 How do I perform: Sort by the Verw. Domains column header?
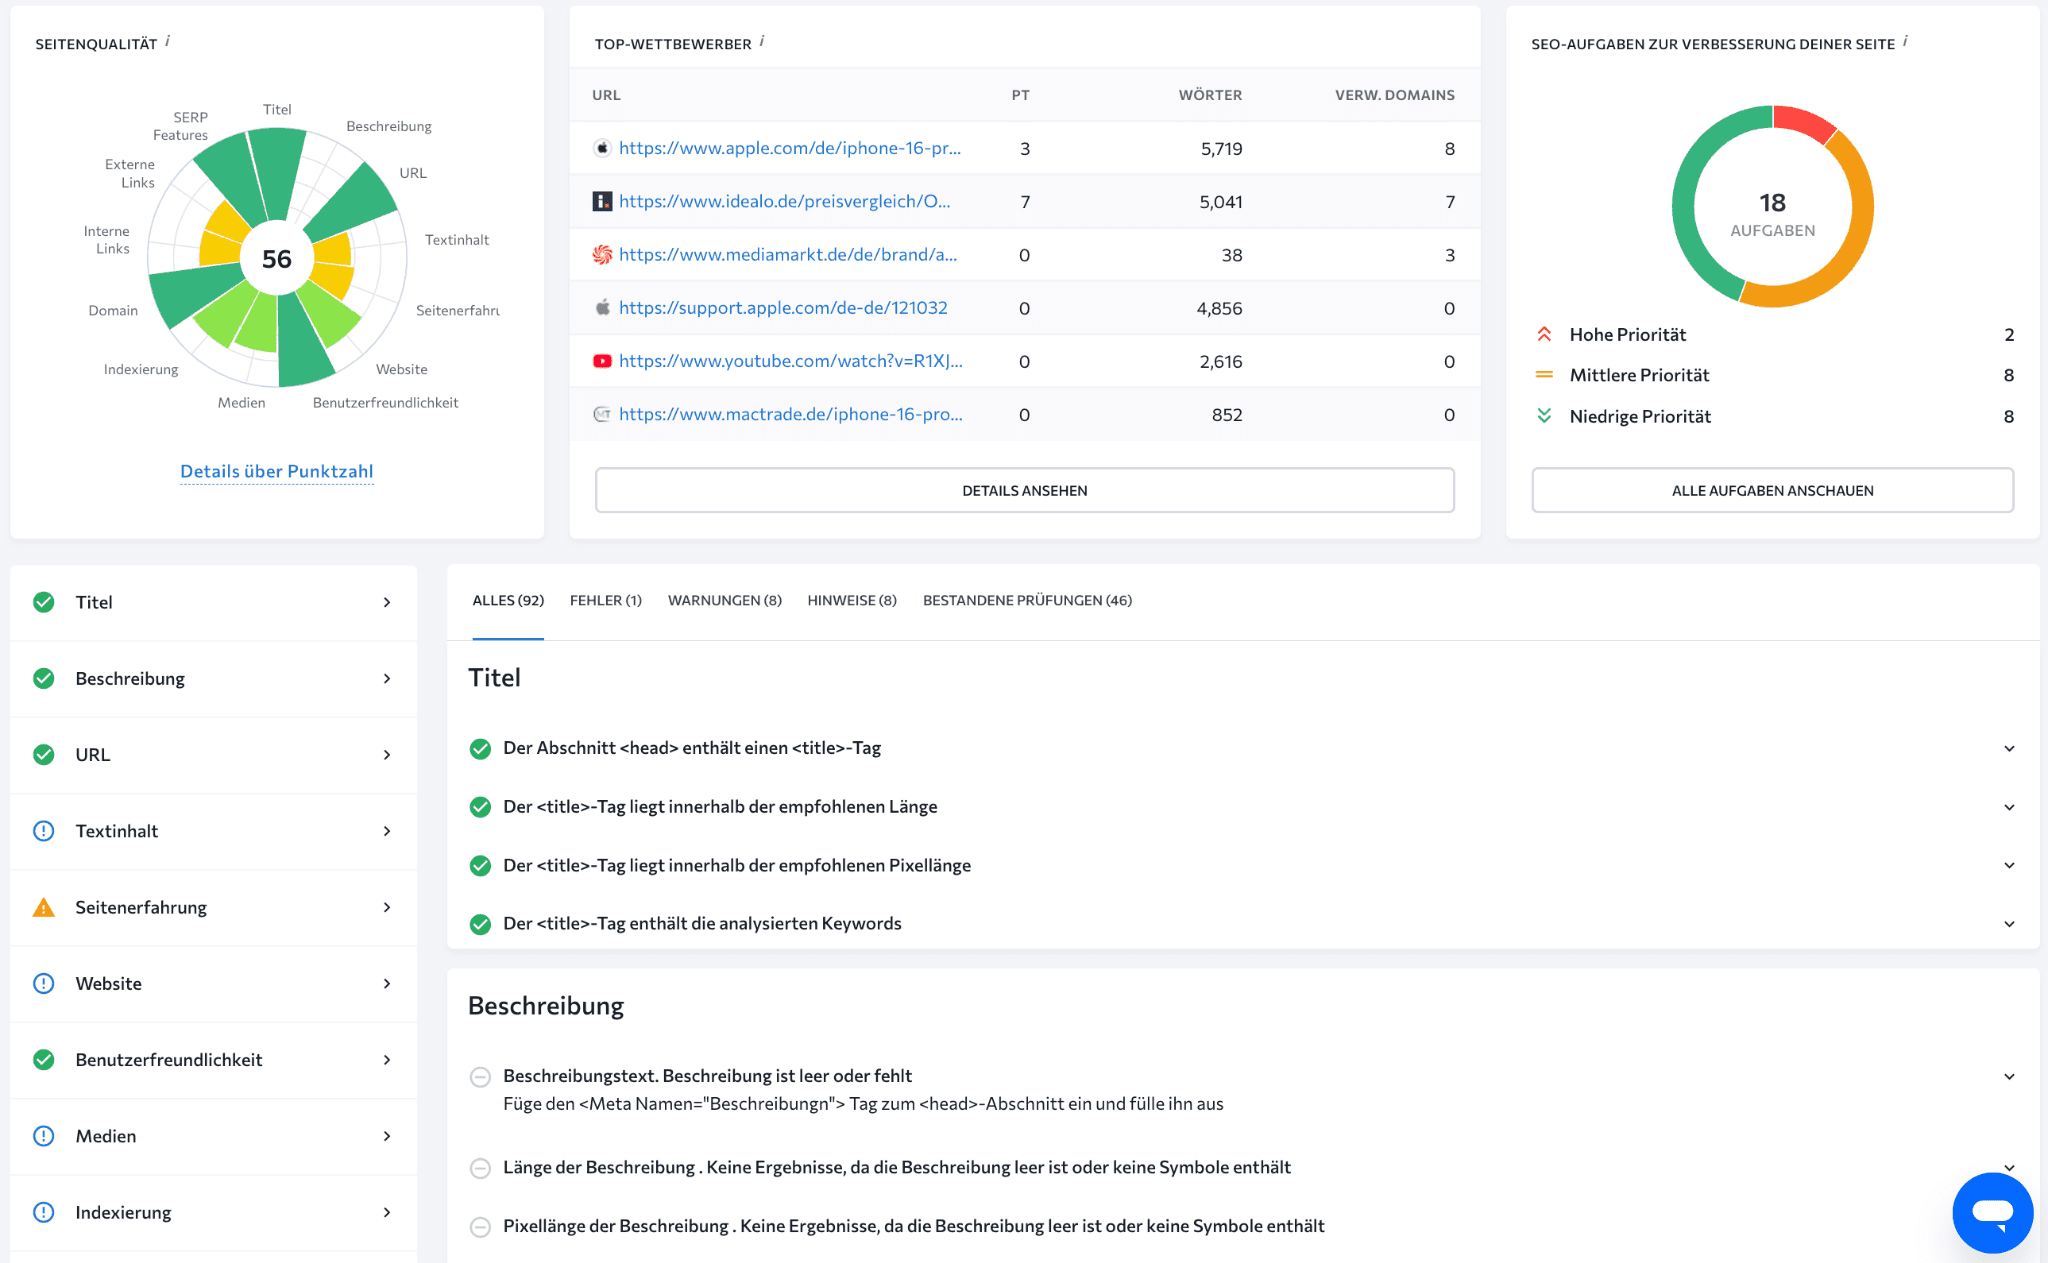(x=1395, y=95)
